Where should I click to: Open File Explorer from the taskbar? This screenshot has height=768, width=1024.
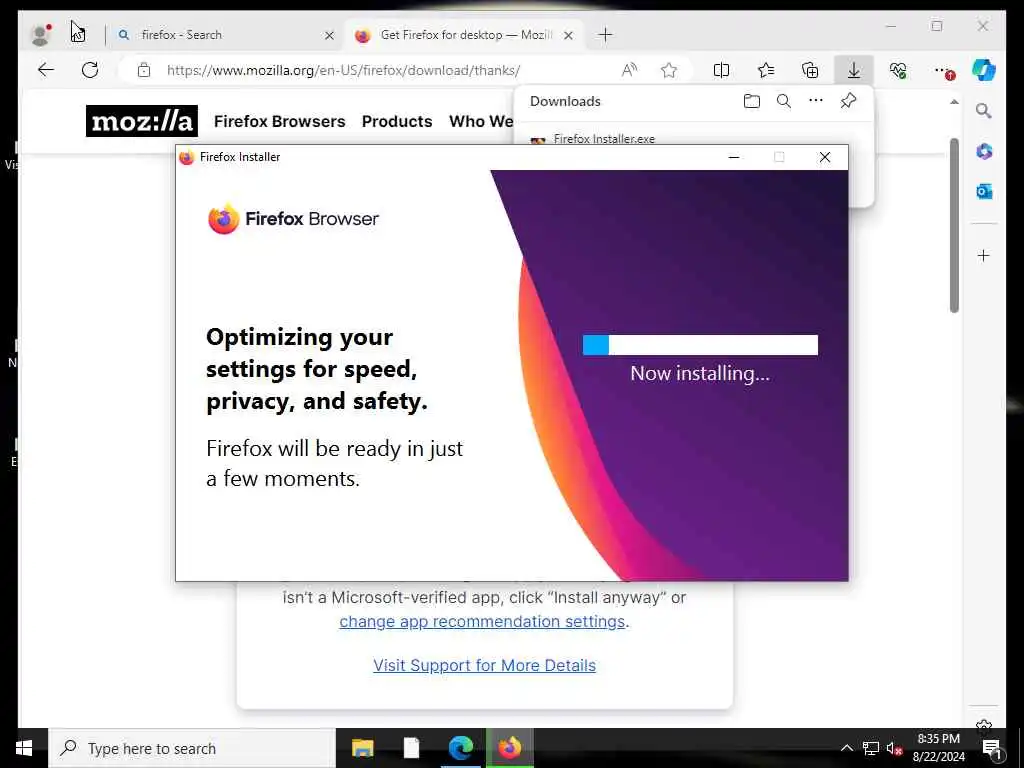362,748
